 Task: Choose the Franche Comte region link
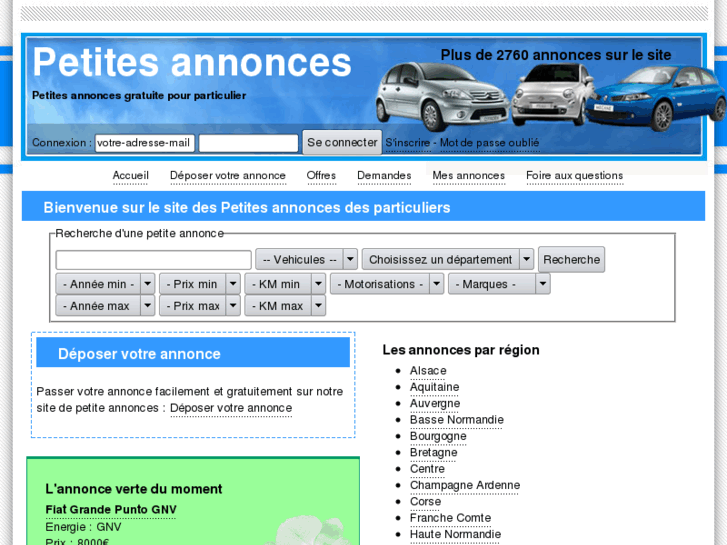[x=450, y=518]
